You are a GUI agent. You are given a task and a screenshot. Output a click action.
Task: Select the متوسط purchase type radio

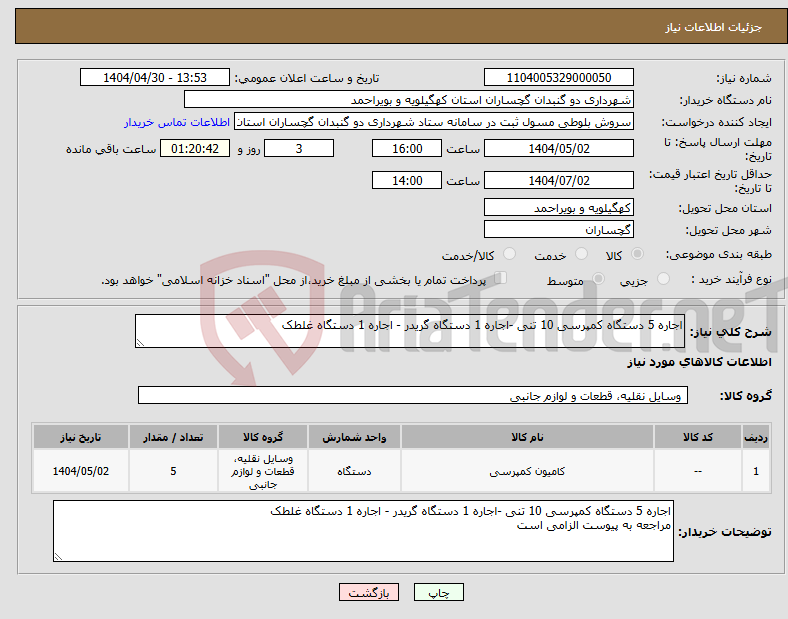coord(598,279)
